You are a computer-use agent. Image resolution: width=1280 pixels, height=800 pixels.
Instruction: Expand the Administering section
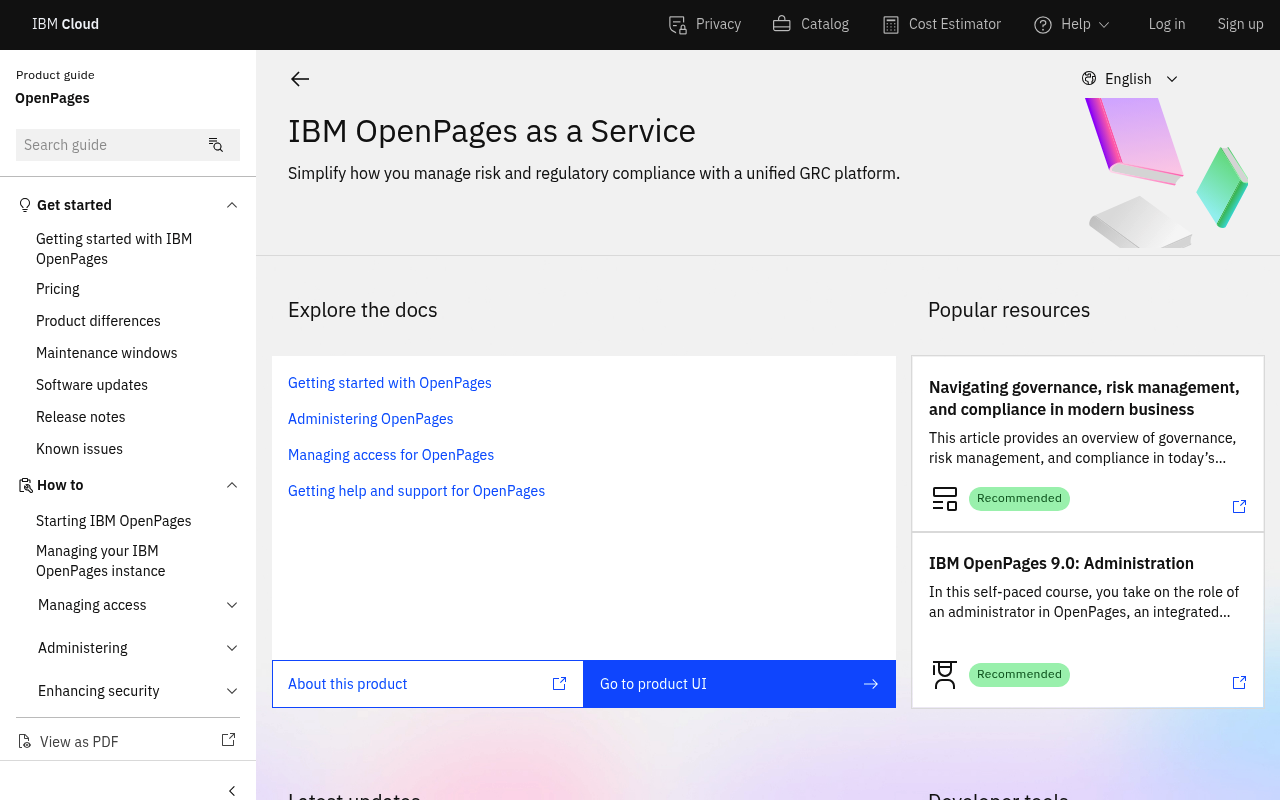point(232,648)
